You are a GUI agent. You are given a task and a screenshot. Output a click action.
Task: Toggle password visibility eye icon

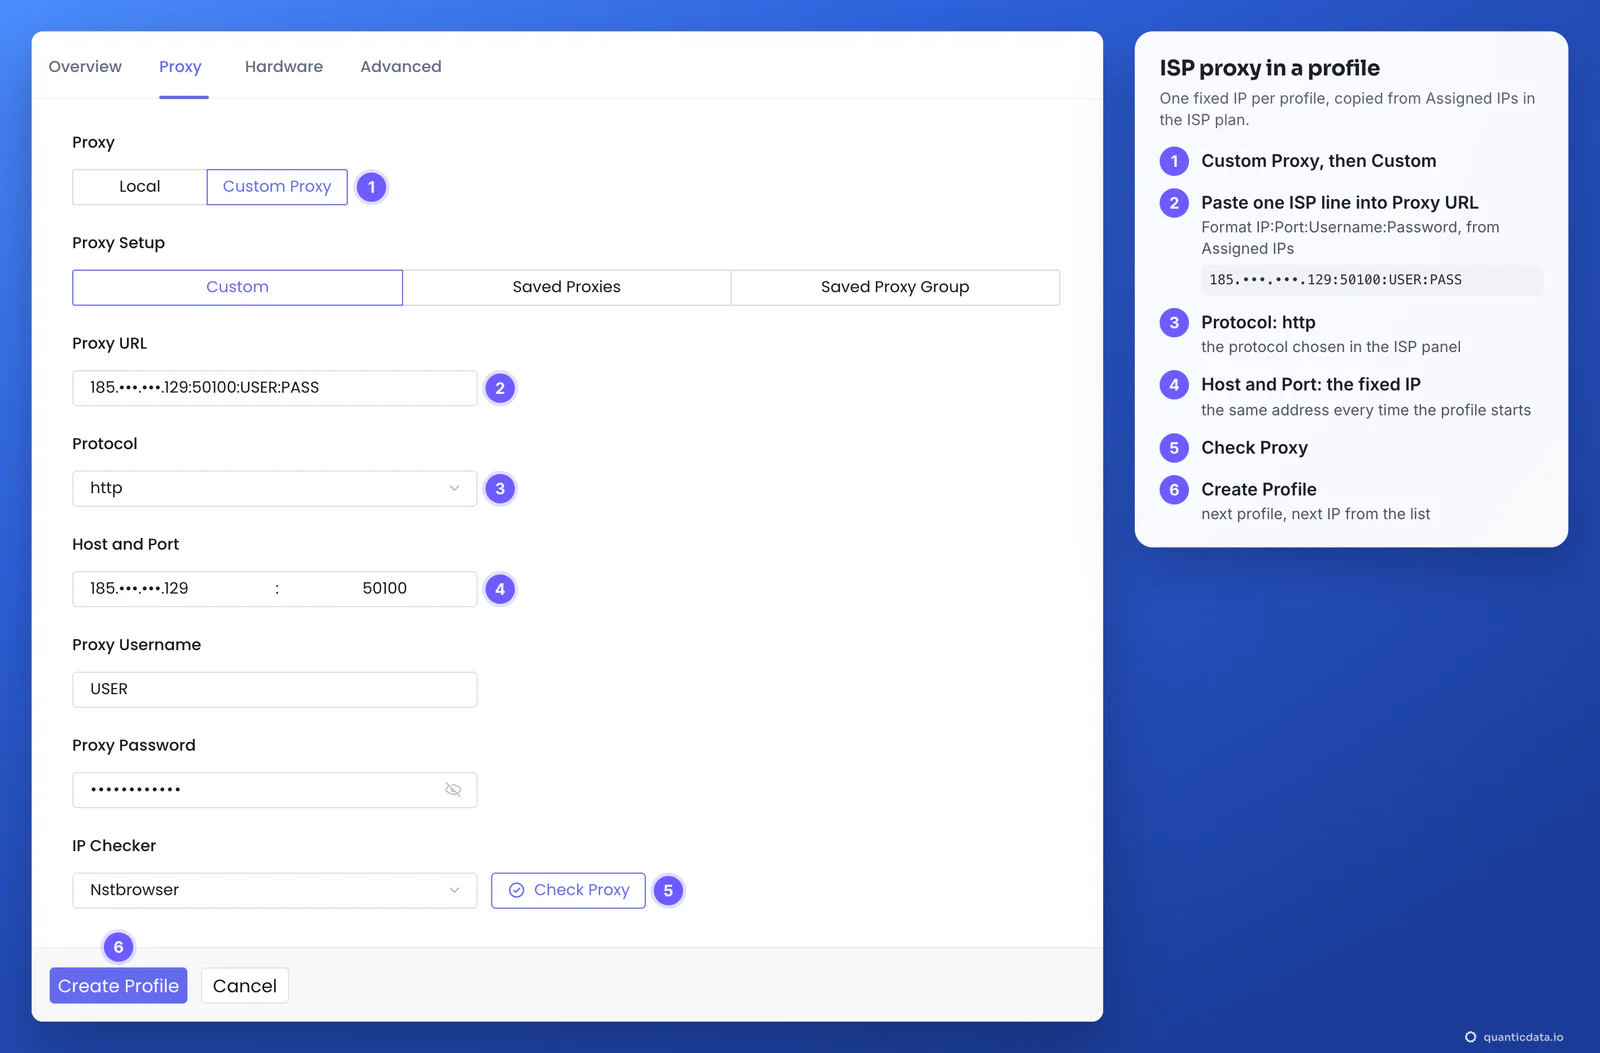(453, 790)
